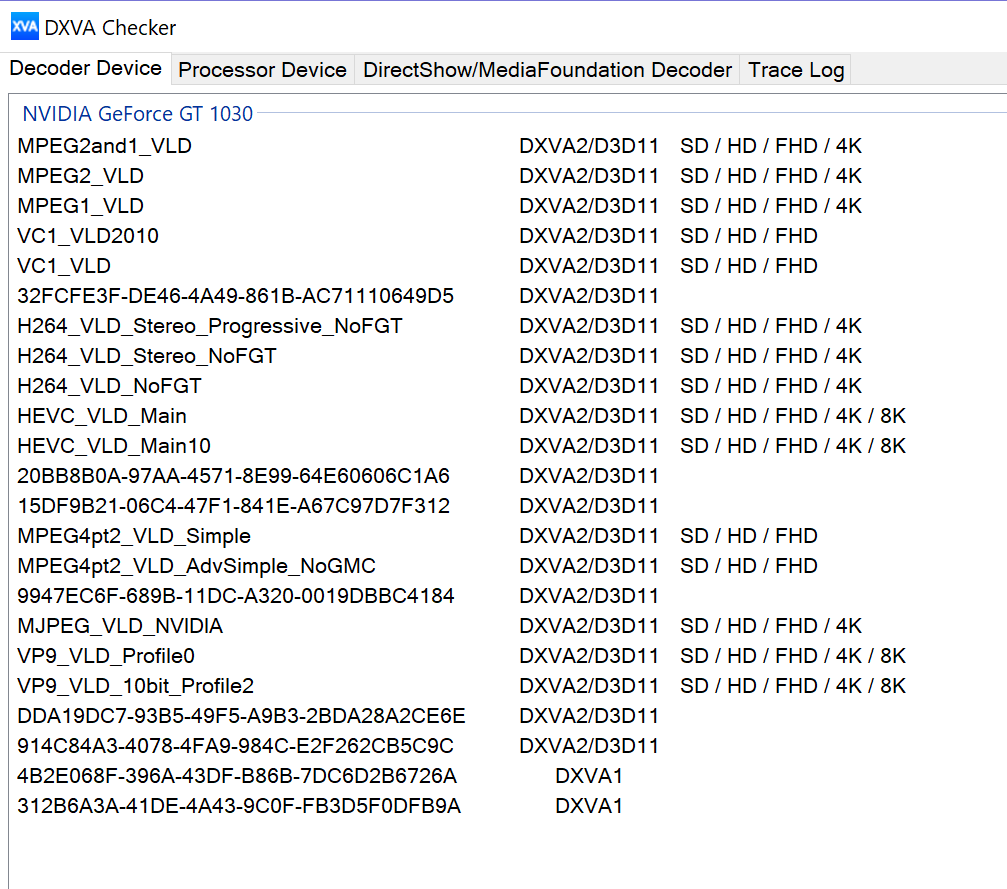Select the HEVC_VLD_Main10 row
The height and width of the screenshot is (889, 1007).
click(507, 446)
